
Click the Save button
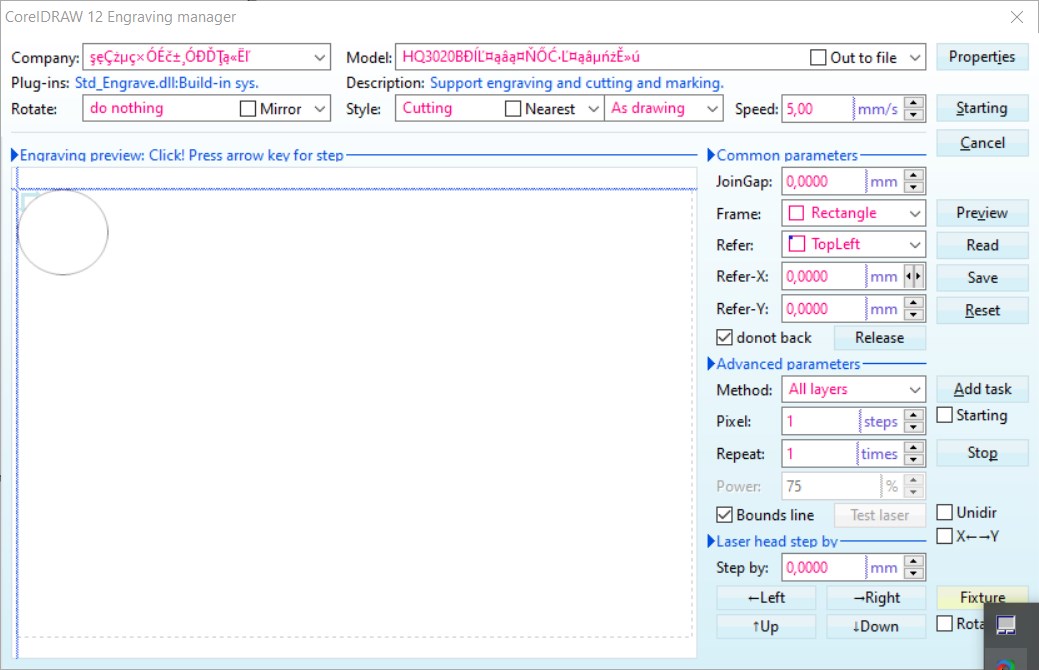(981, 278)
